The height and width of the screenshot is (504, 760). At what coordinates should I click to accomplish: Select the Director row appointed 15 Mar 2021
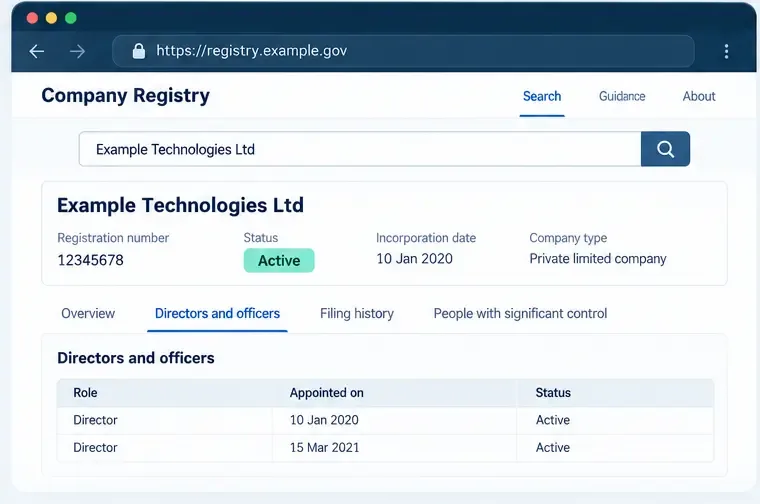385,448
